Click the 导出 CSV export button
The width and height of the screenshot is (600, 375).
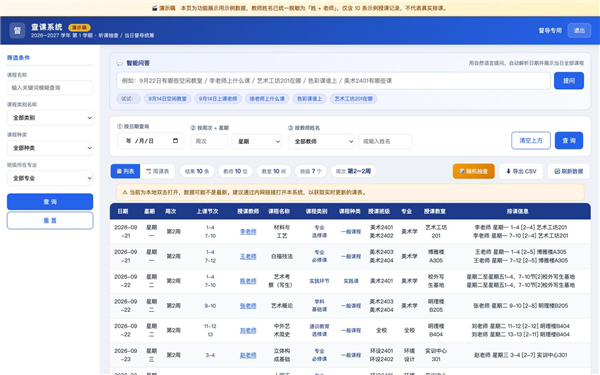521,171
